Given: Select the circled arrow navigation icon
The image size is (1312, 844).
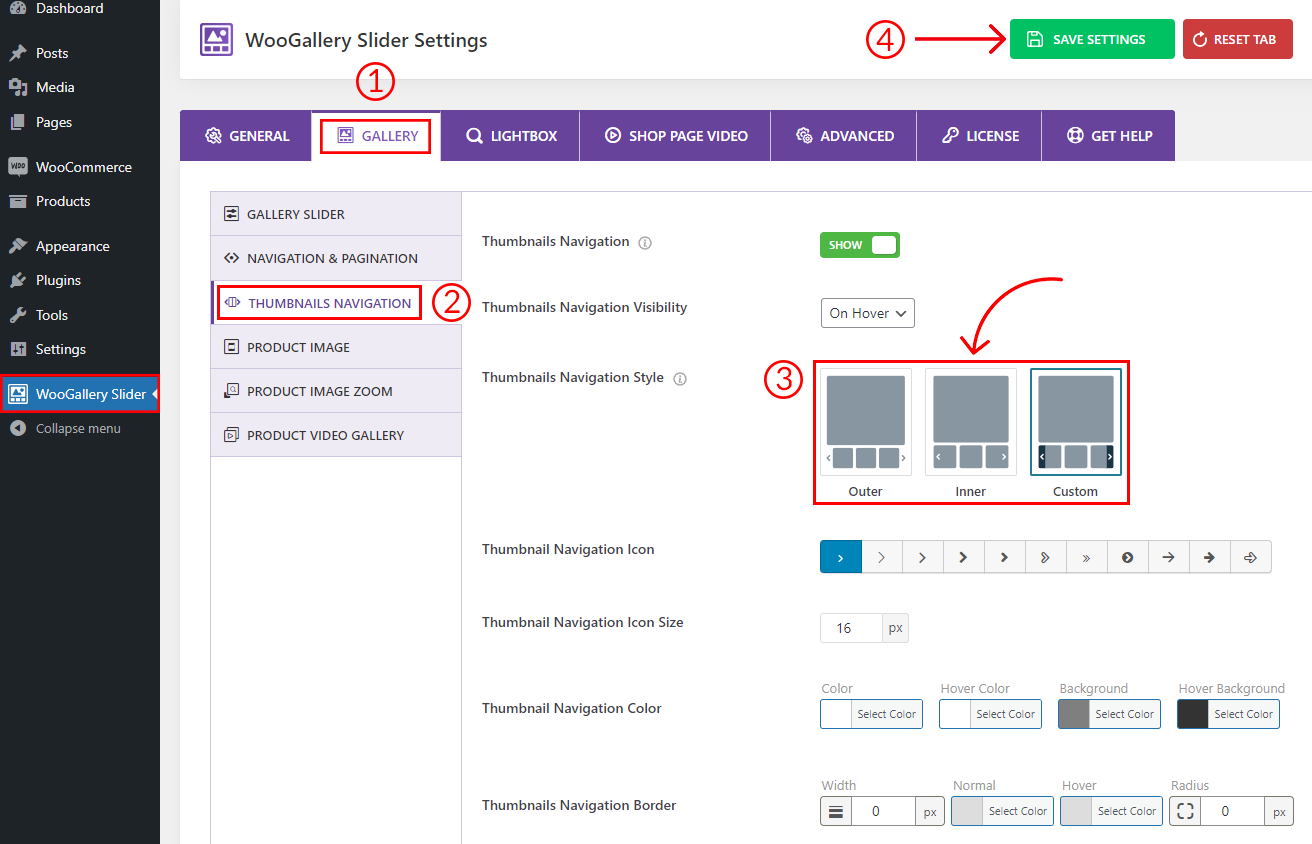Looking at the screenshot, I should [1127, 557].
